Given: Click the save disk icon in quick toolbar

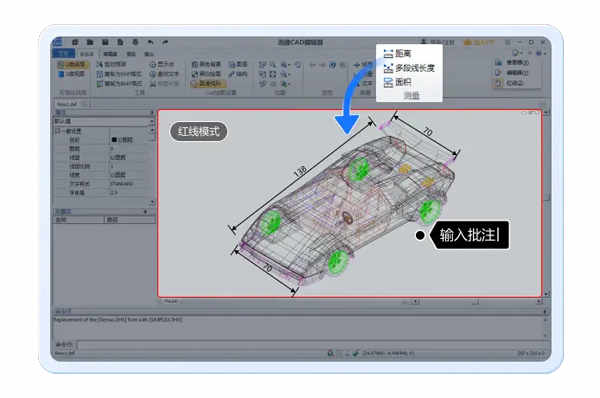Looking at the screenshot, I should (x=105, y=42).
